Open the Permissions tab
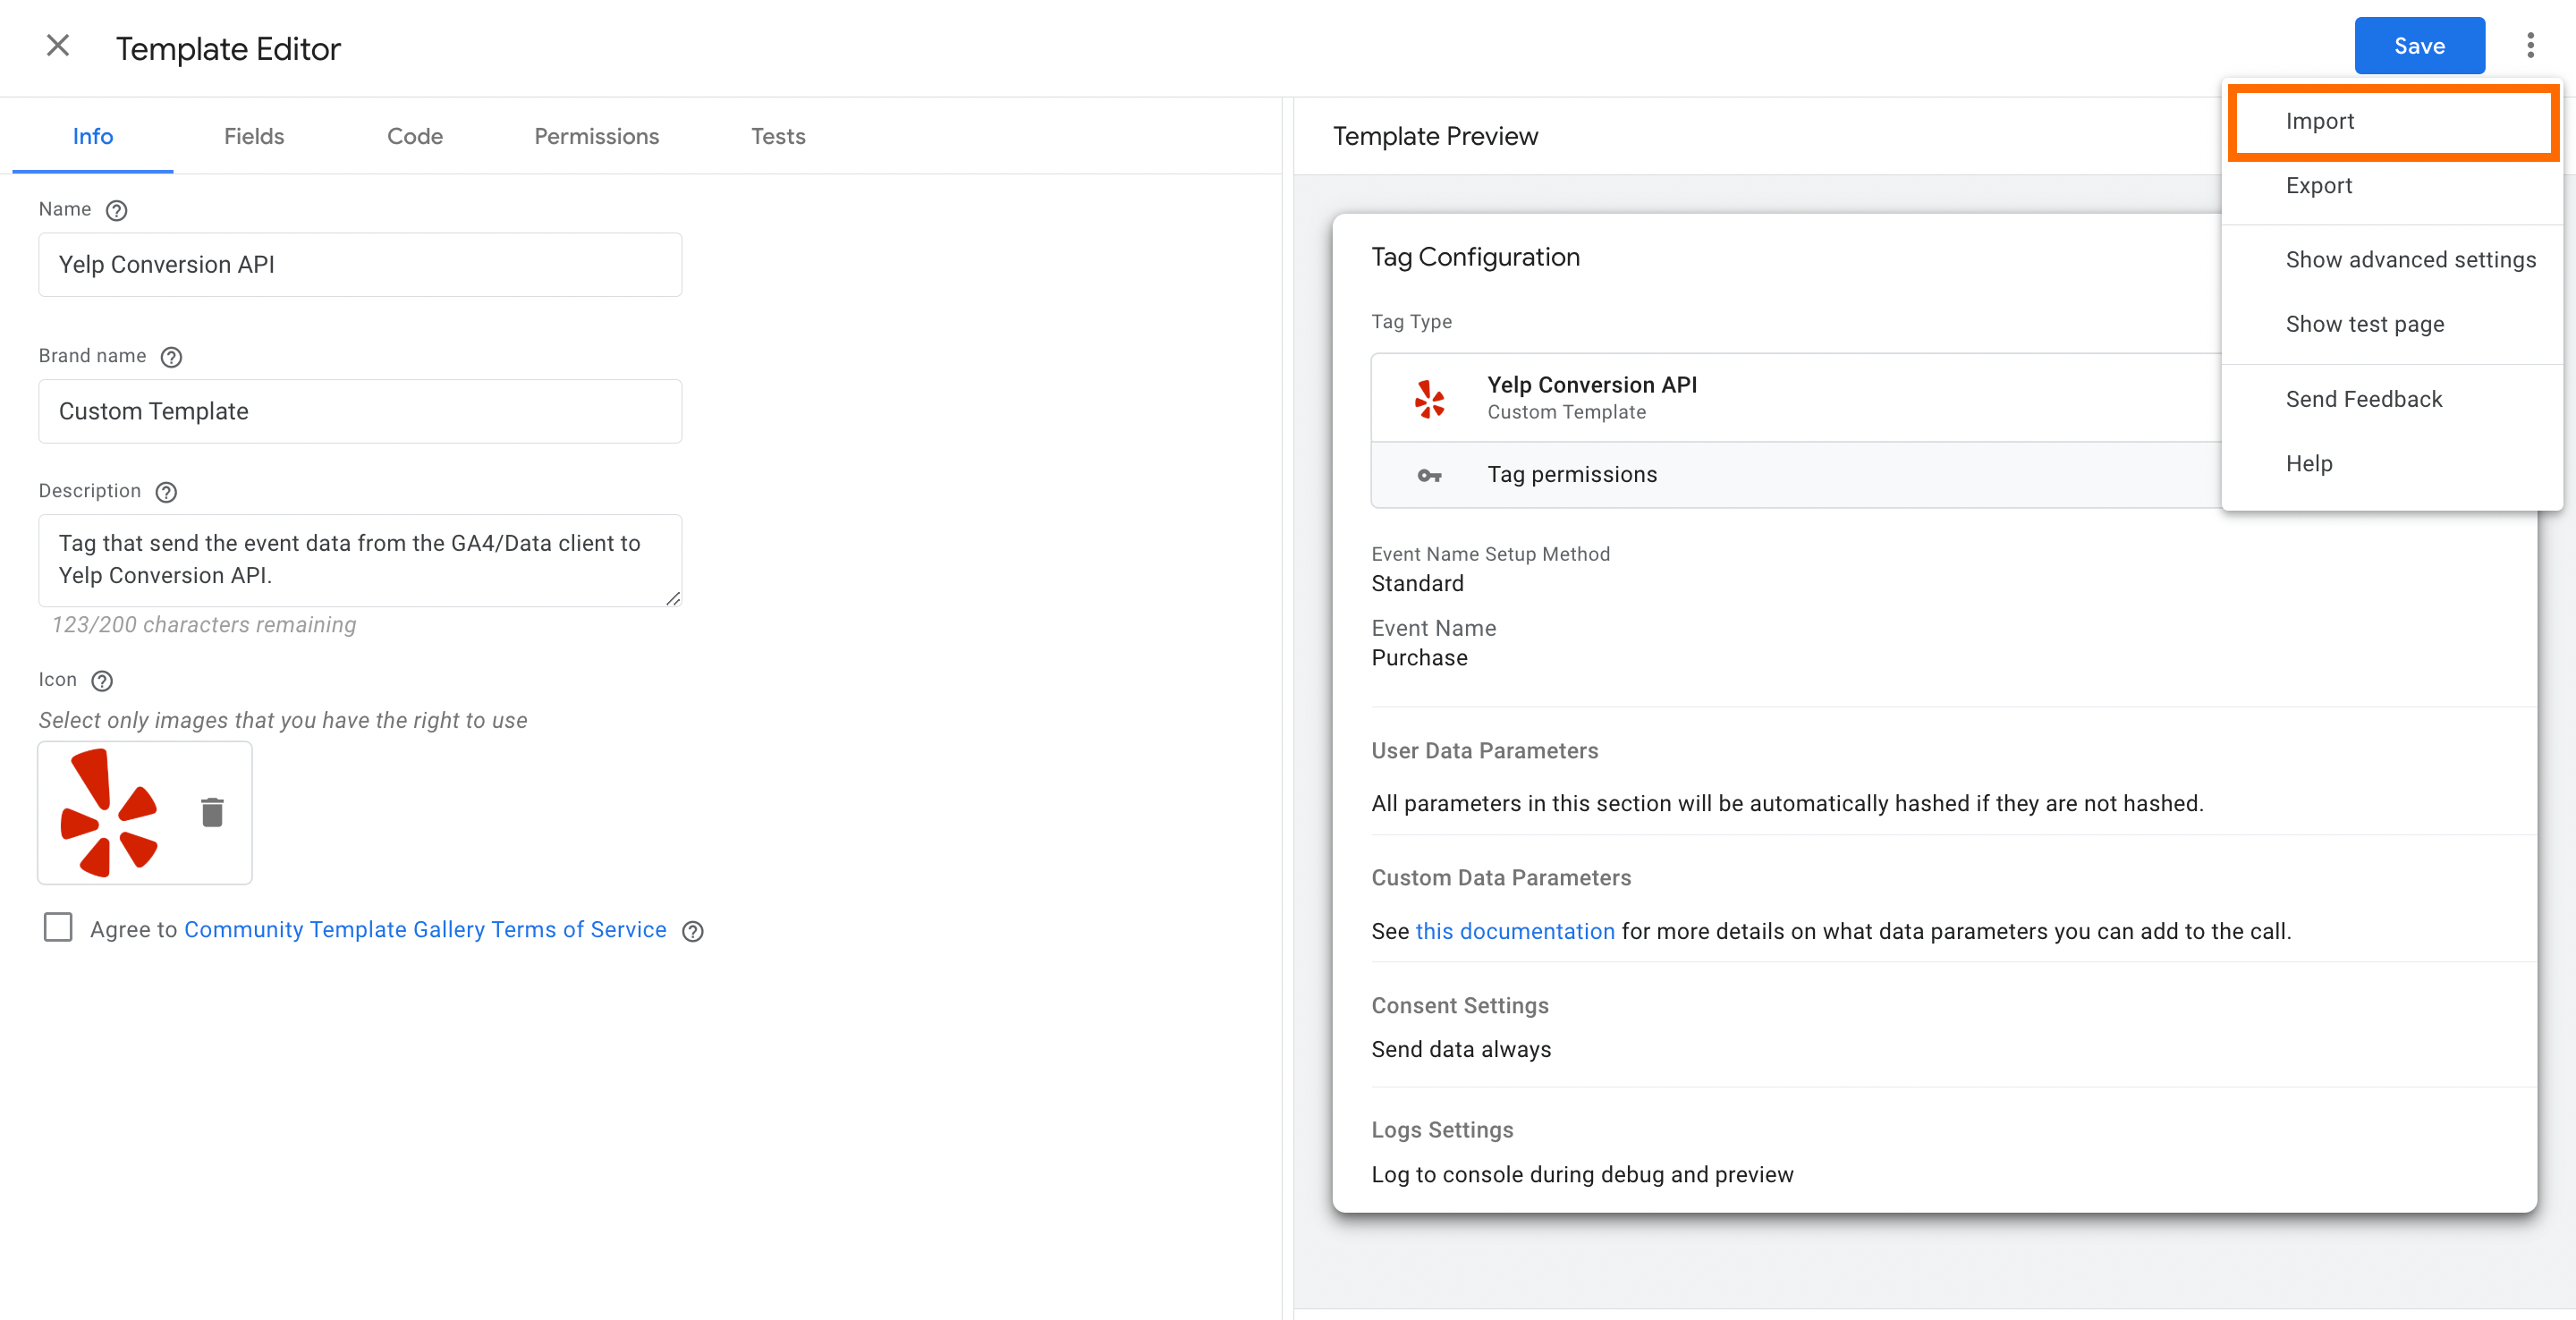The image size is (2576, 1320). click(x=596, y=136)
